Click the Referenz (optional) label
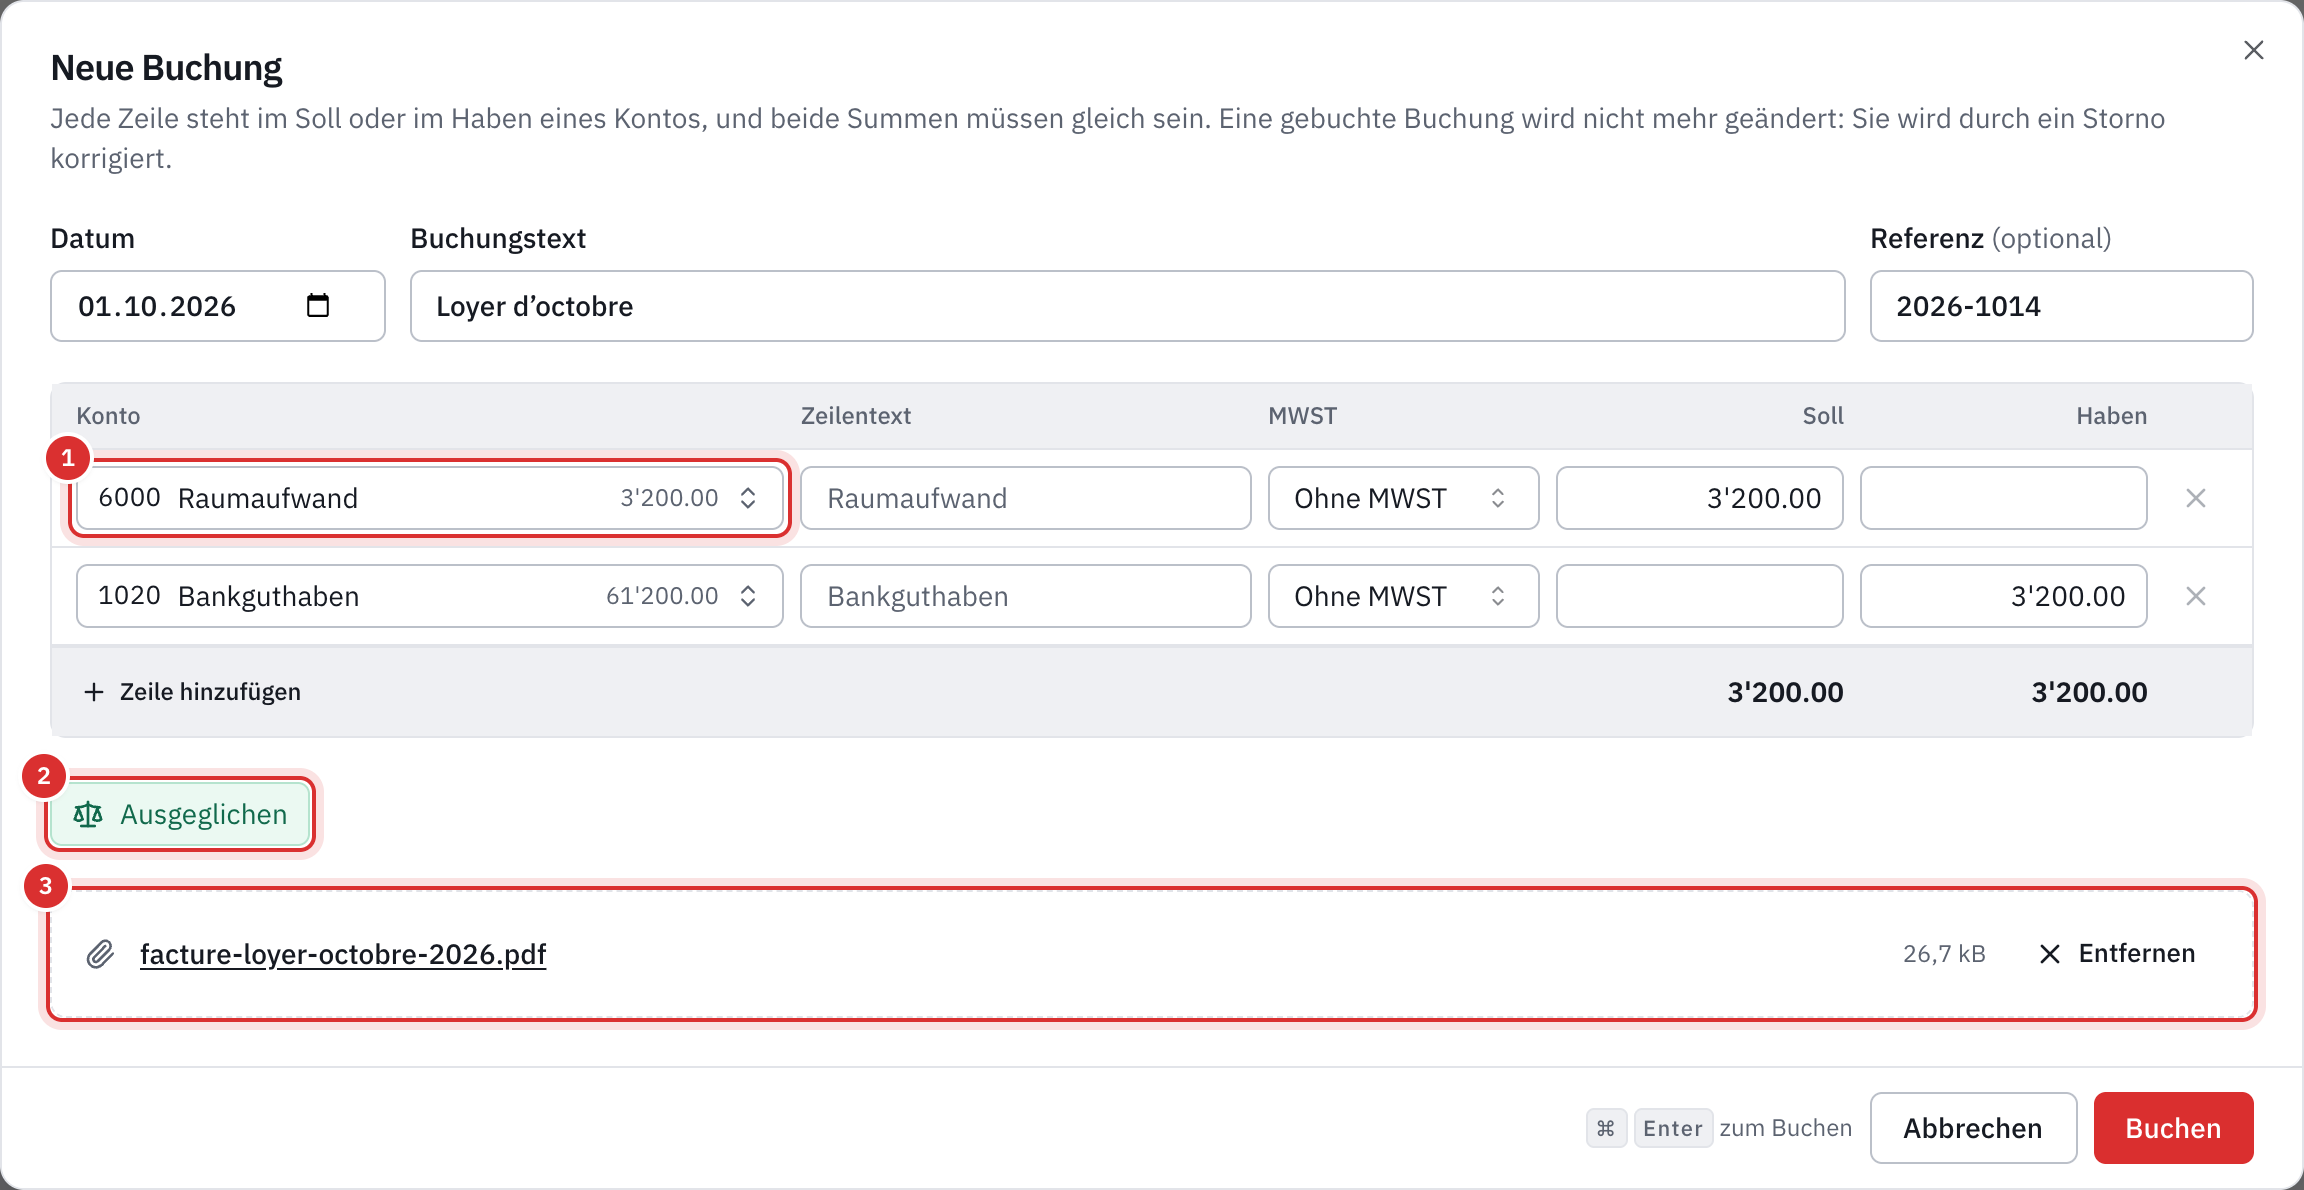 click(x=1991, y=238)
